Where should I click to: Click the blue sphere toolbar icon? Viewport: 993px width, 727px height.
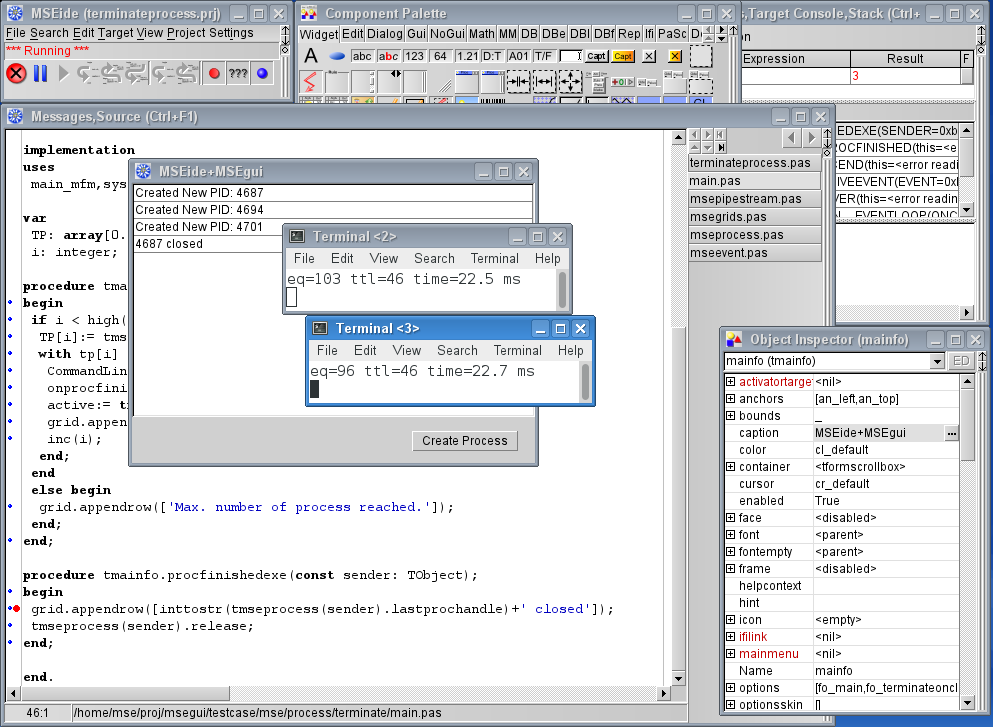pos(262,73)
